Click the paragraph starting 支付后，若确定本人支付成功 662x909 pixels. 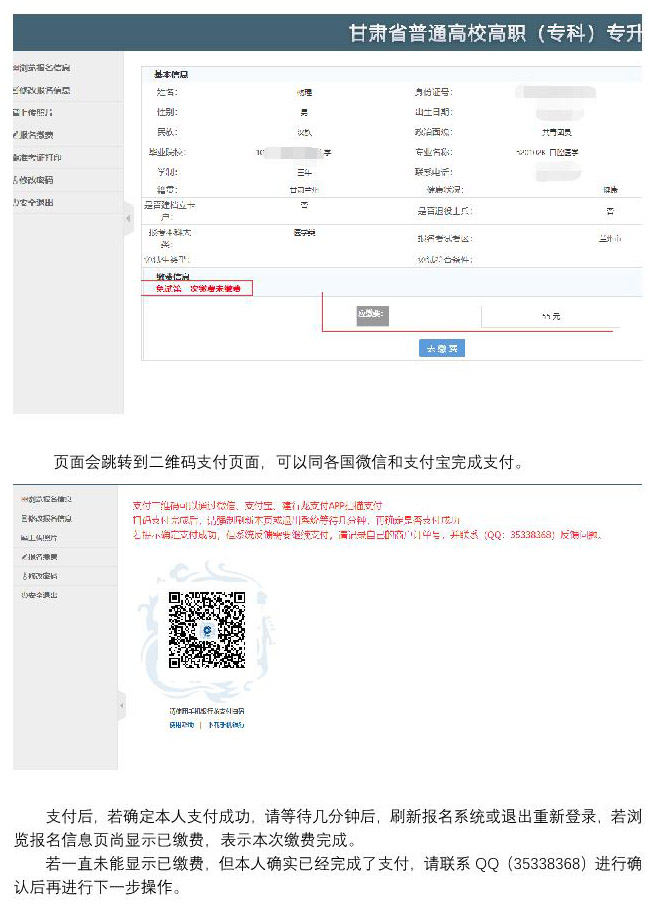328,828
